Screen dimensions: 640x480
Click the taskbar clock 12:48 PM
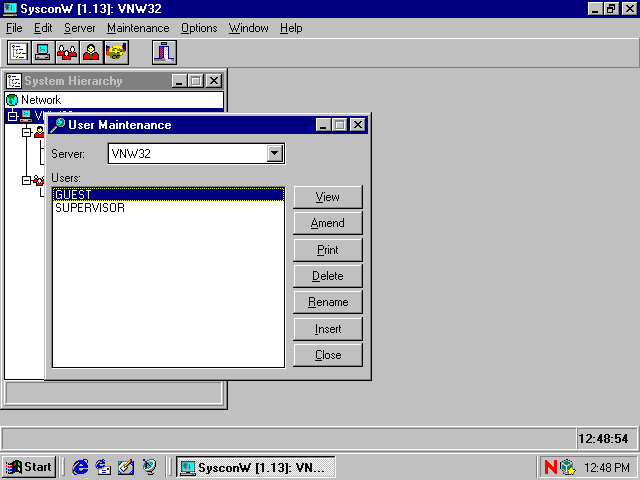[x=607, y=467]
